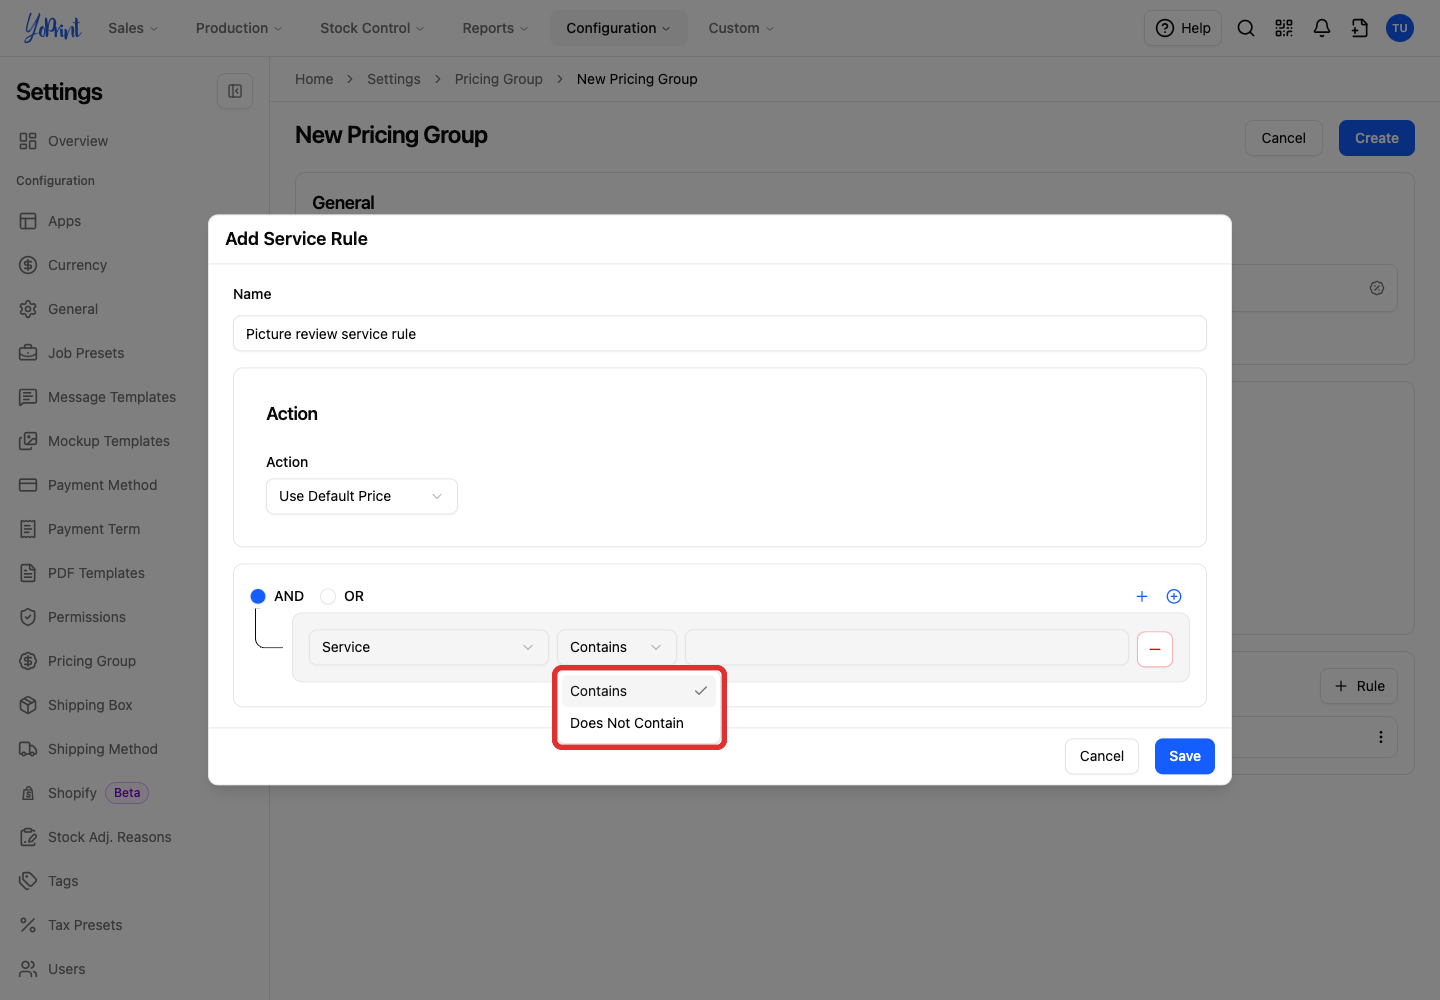Open the document export icon in top bar

pos(1360,28)
